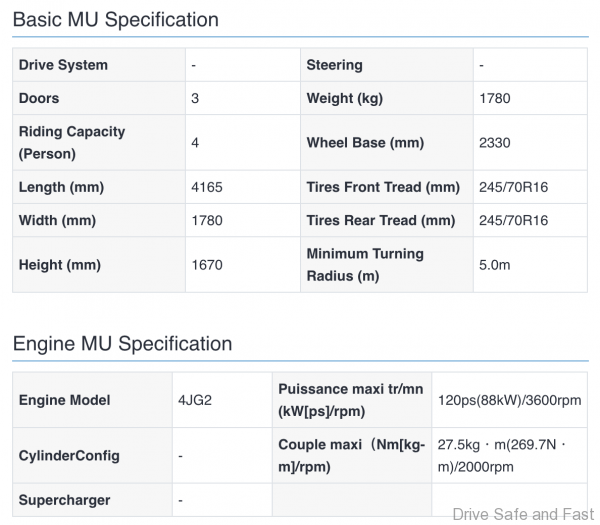600x525 pixels.
Task: Click the Basic MU Specification heading
Action: [115, 19]
